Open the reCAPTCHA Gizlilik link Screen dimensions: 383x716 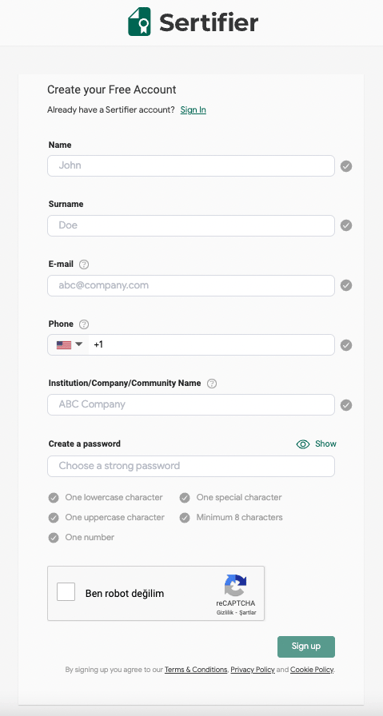(225, 613)
